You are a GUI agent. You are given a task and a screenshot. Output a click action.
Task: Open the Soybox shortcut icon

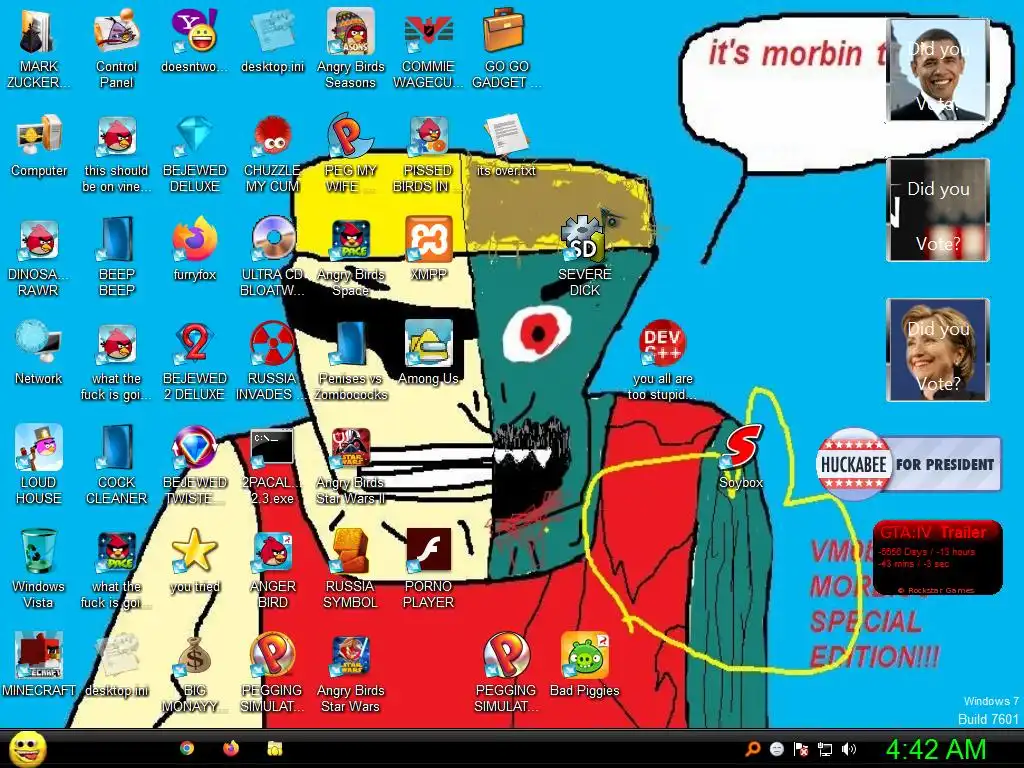[x=741, y=456]
